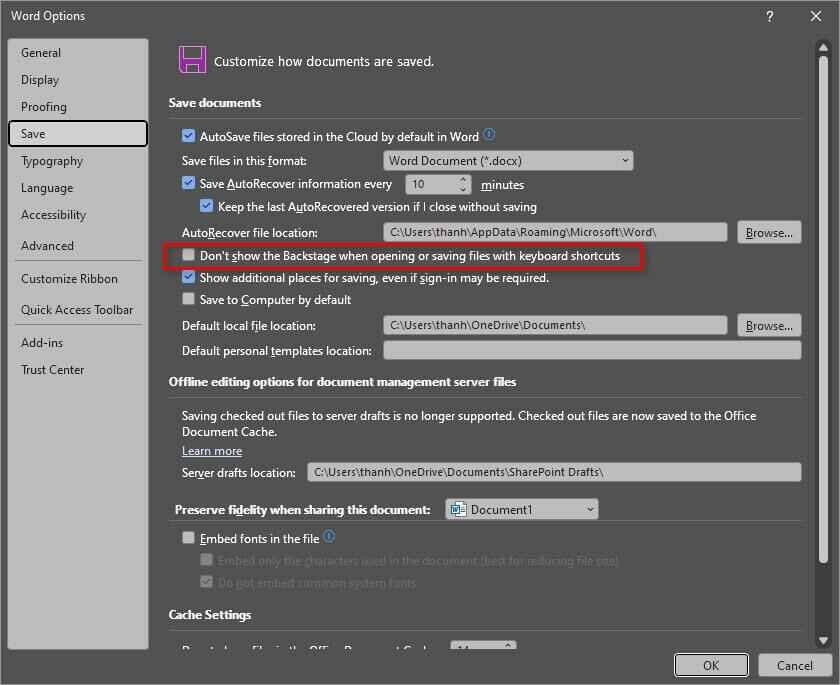Open the General options category
840x685 pixels.
pyautogui.click(x=78, y=53)
